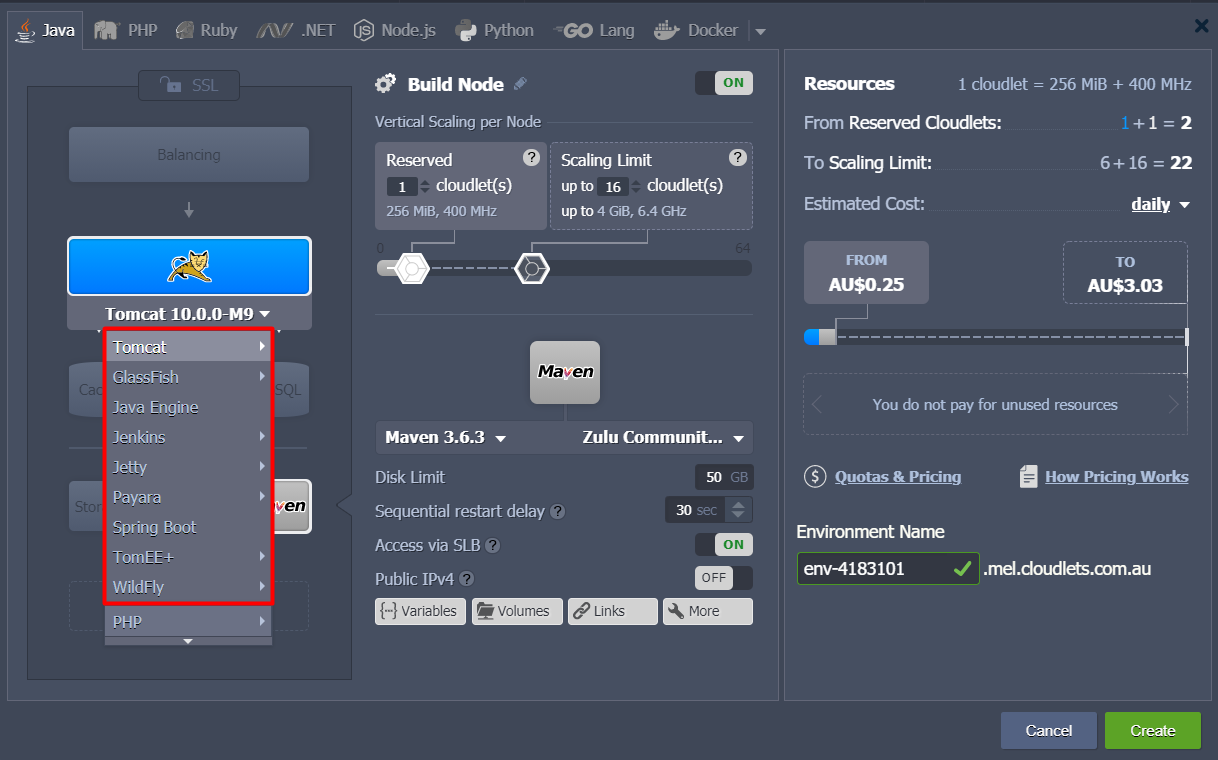The image size is (1218, 760).
Task: Open the Quotas & Pricing link
Action: [897, 477]
